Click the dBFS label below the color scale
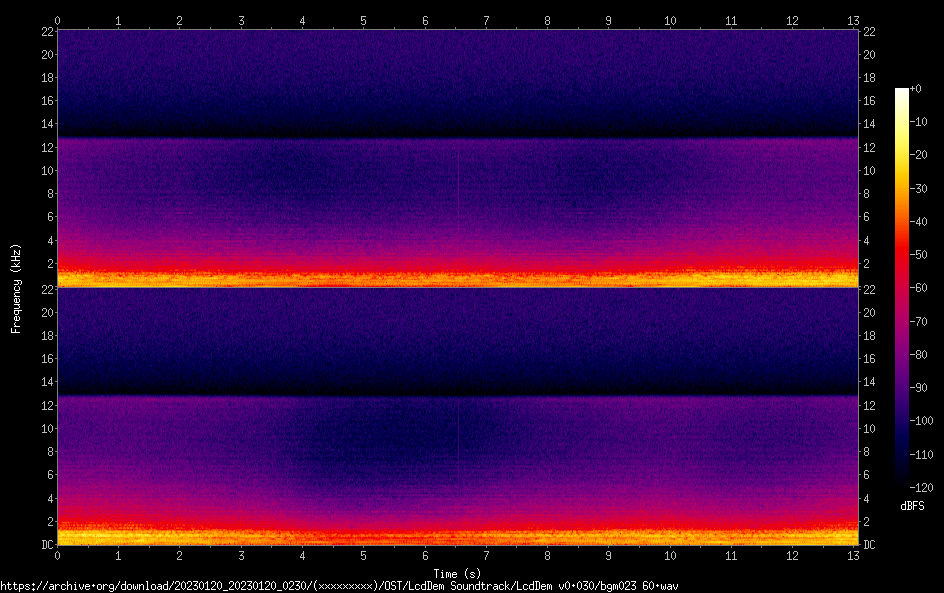The height and width of the screenshot is (593, 944). pos(912,506)
